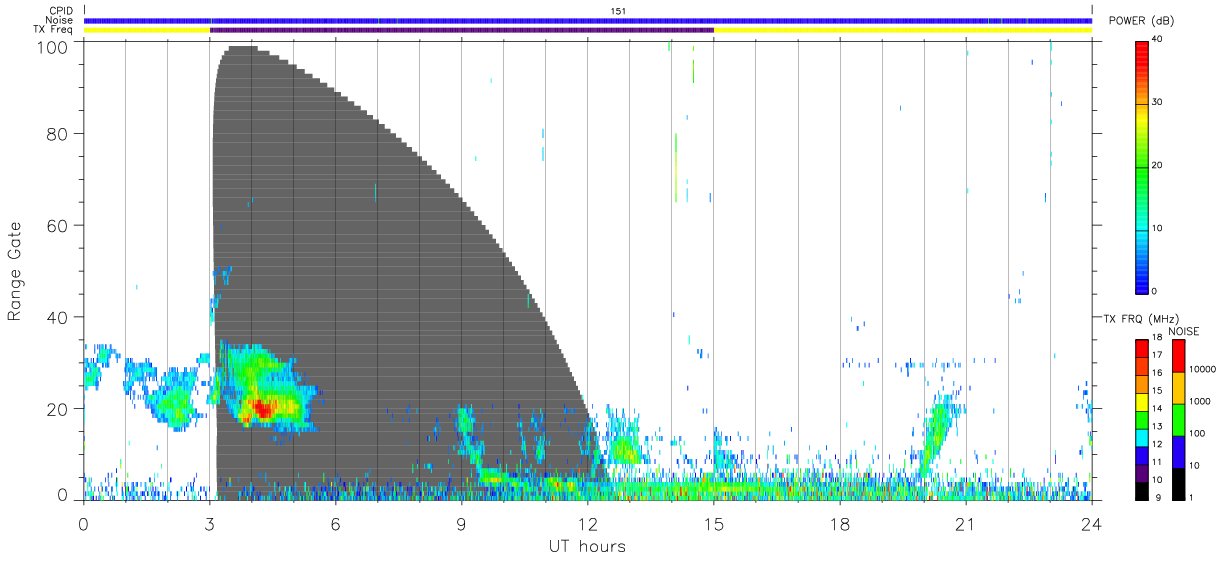The width and height of the screenshot is (1228, 567).
Task: Pick the red top segment of NOISE scale
Action: coord(1178,356)
